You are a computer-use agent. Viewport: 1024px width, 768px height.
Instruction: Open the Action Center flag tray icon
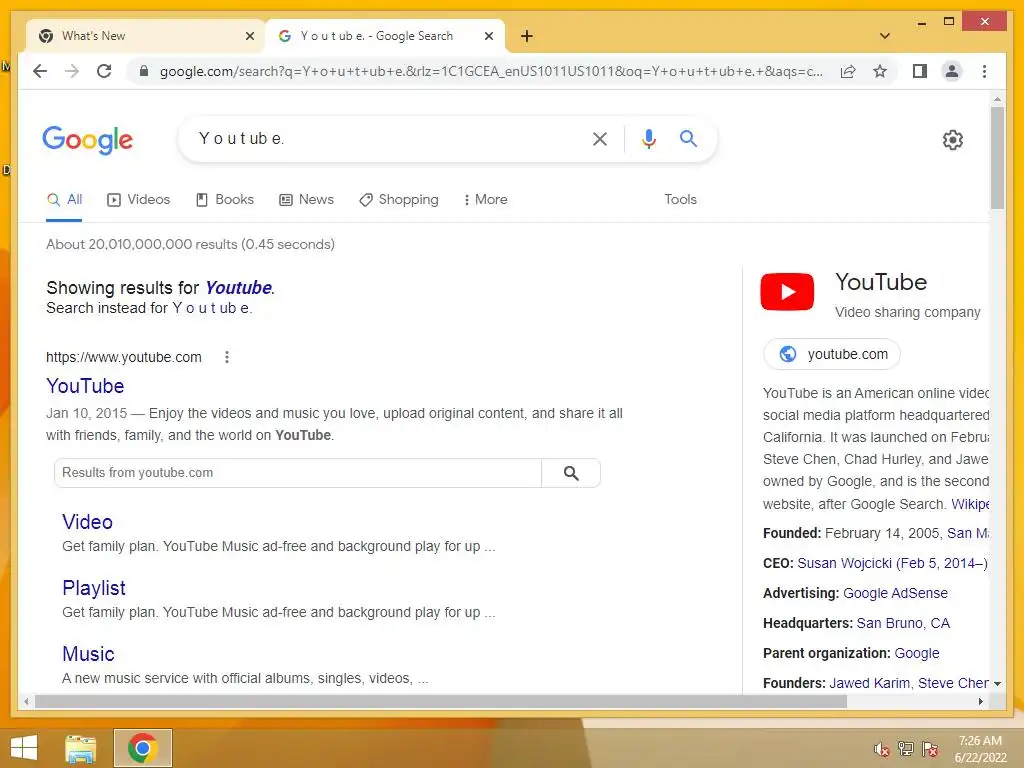[930, 749]
